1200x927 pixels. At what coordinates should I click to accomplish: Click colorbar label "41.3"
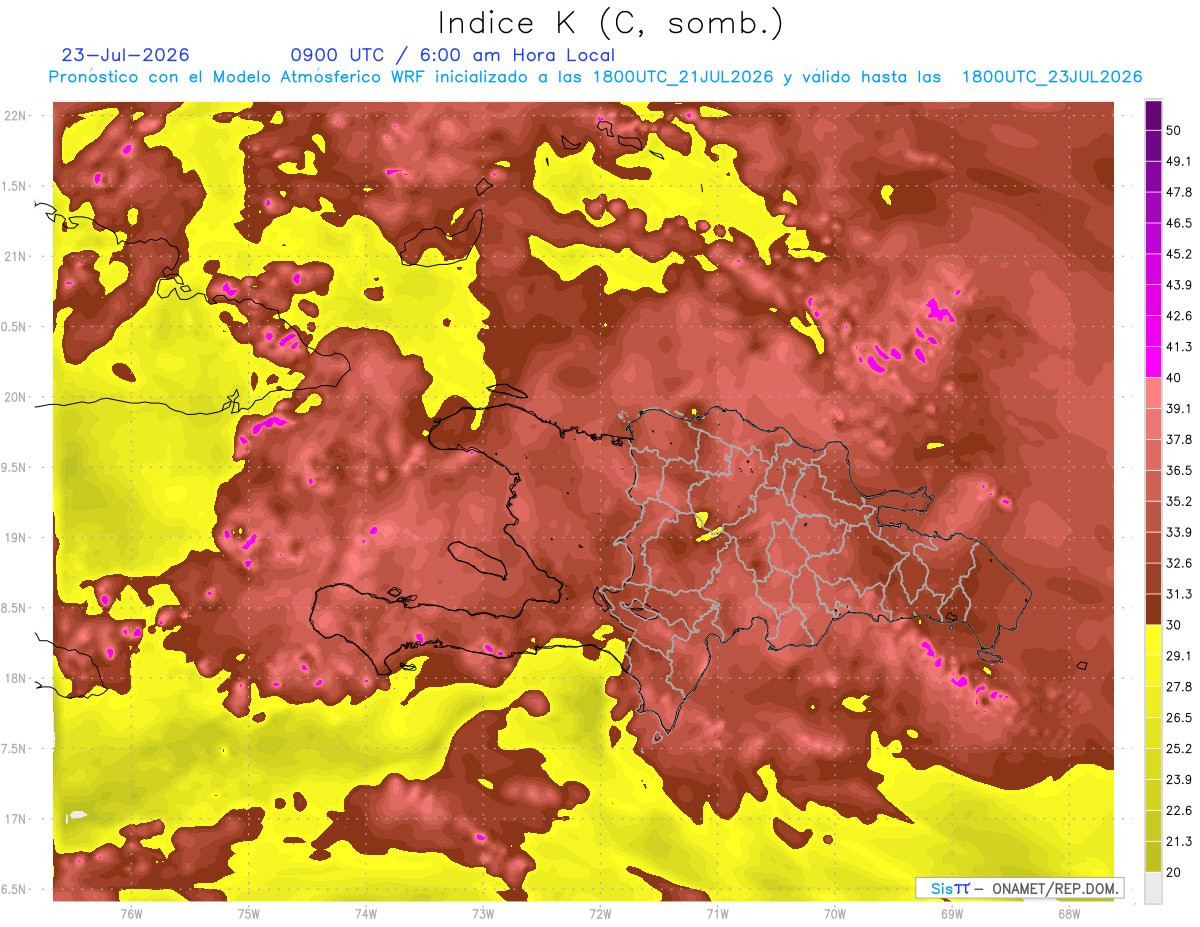[1179, 347]
